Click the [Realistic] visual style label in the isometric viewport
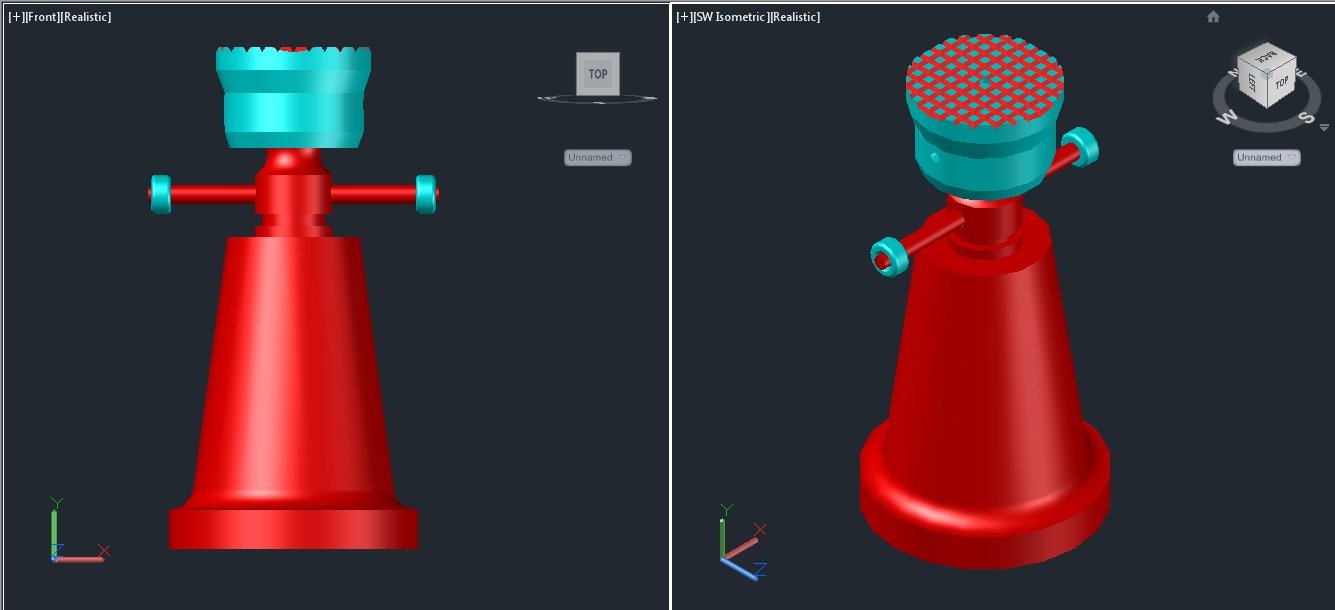The height and width of the screenshot is (610, 1335). (795, 18)
